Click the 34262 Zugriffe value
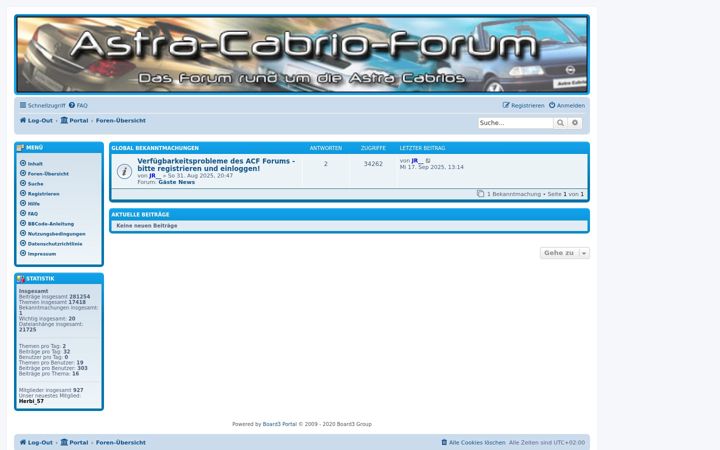Screen dimensions: 720x450 tap(373, 164)
